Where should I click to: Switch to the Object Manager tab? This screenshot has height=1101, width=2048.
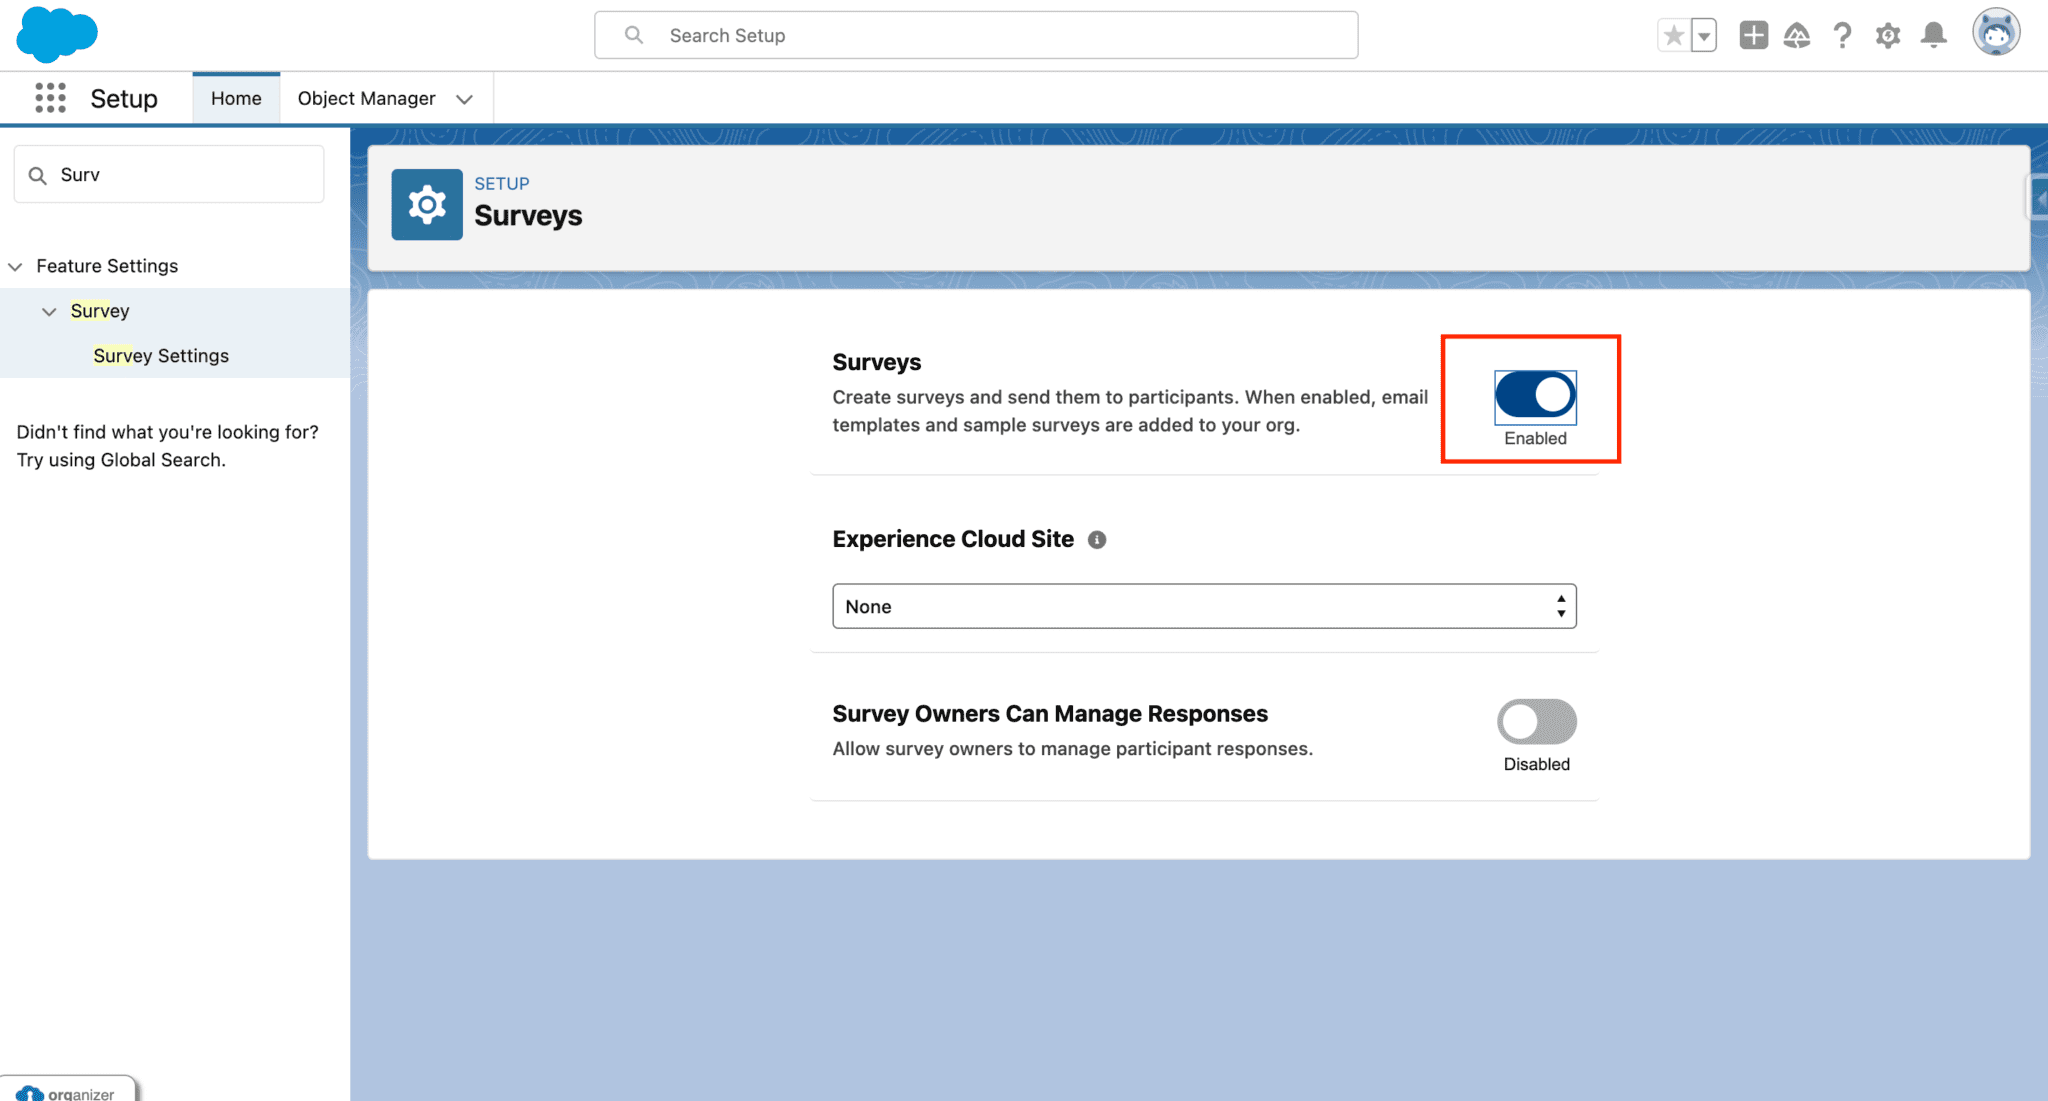click(366, 98)
